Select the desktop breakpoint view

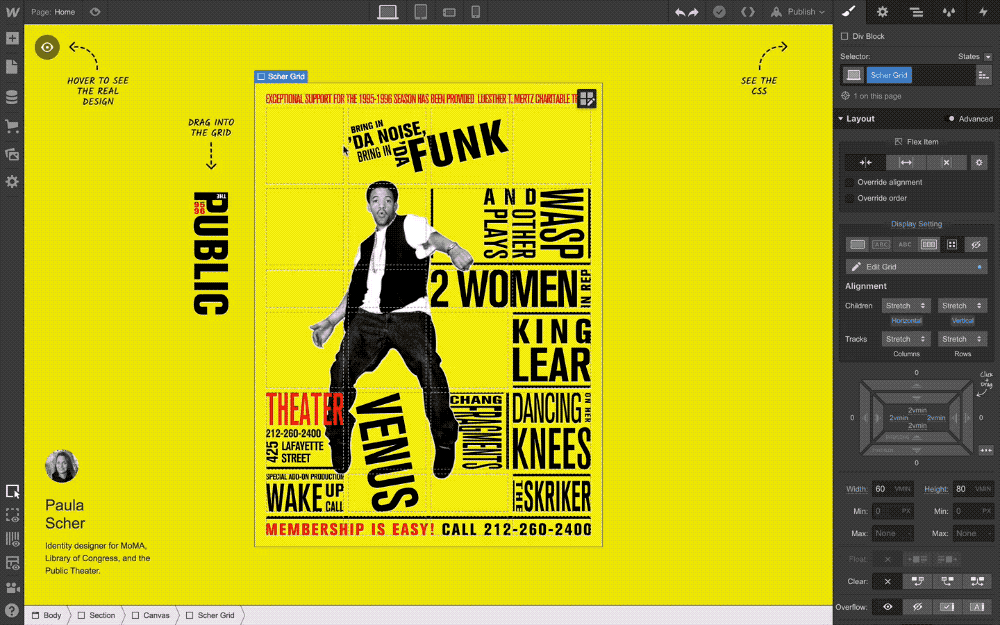[x=388, y=12]
